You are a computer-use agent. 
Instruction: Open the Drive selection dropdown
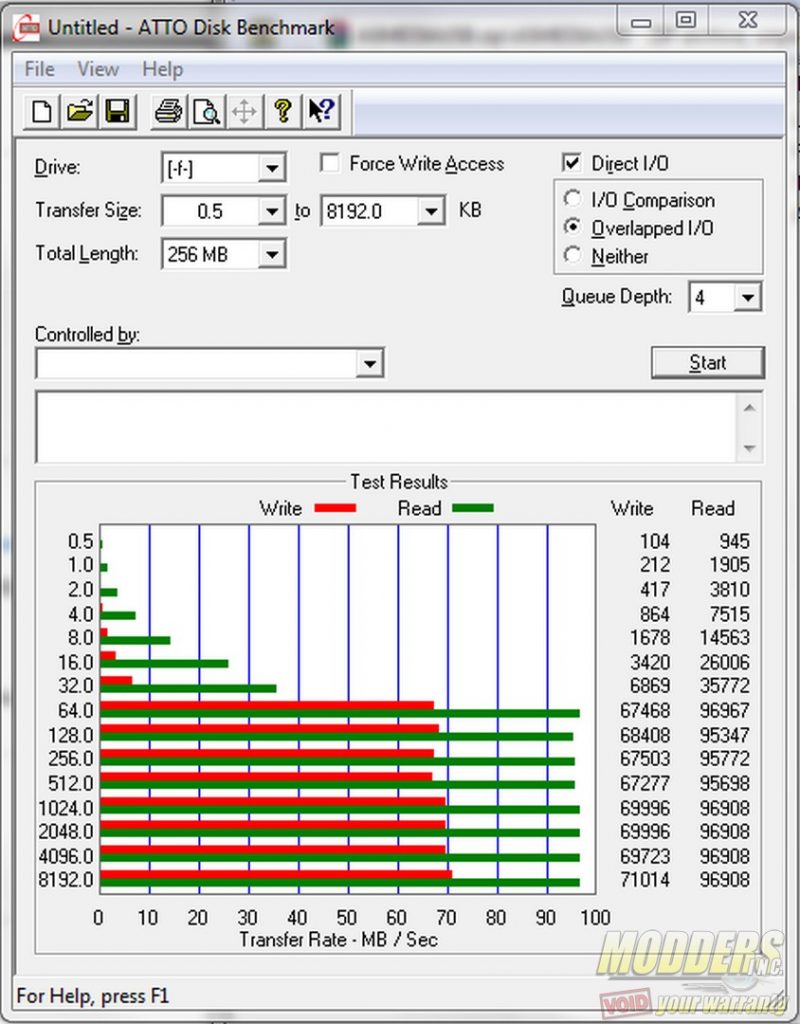[x=271, y=168]
